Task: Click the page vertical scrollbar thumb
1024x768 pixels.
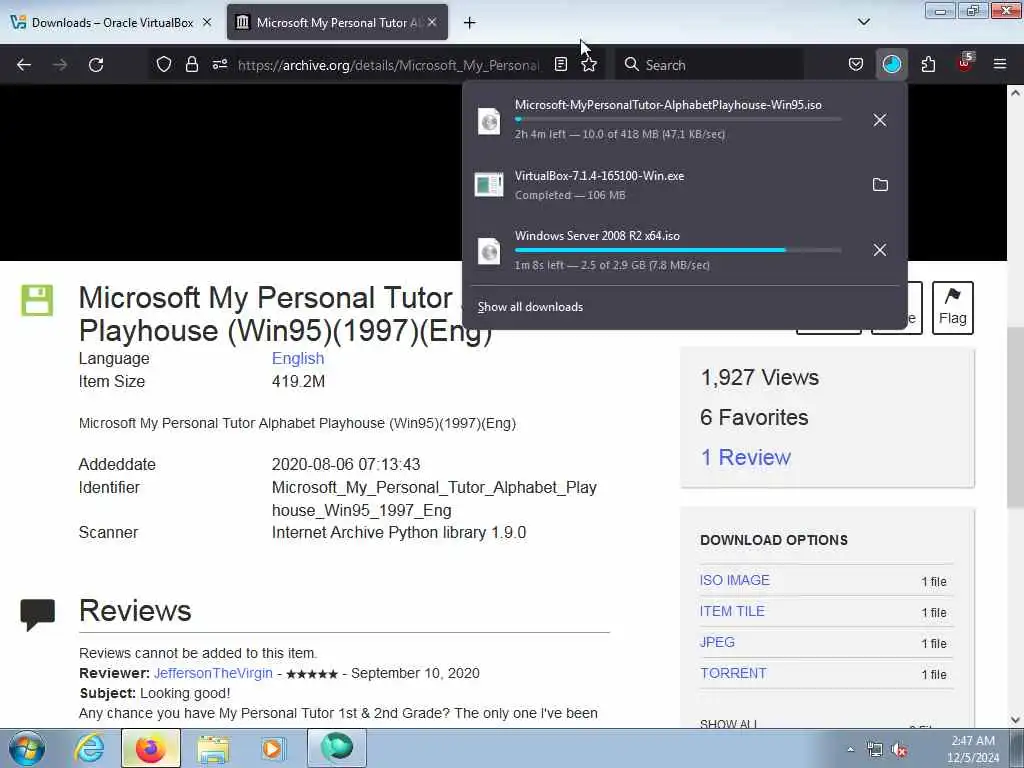Action: click(1015, 418)
